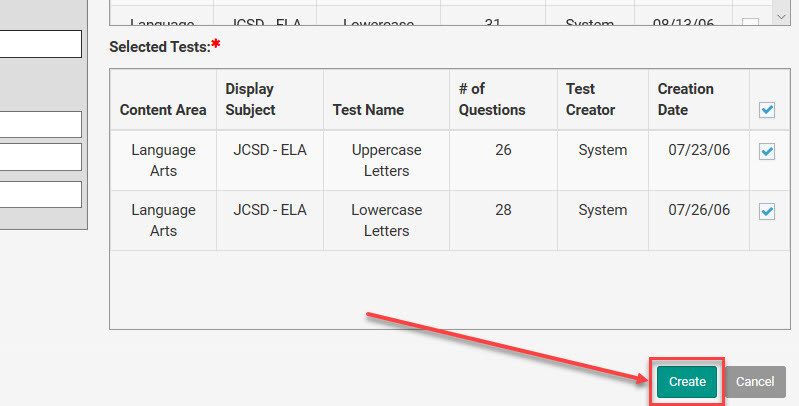
Task: Toggle the select-all checkbox in Selected Tests header
Action: 767,110
